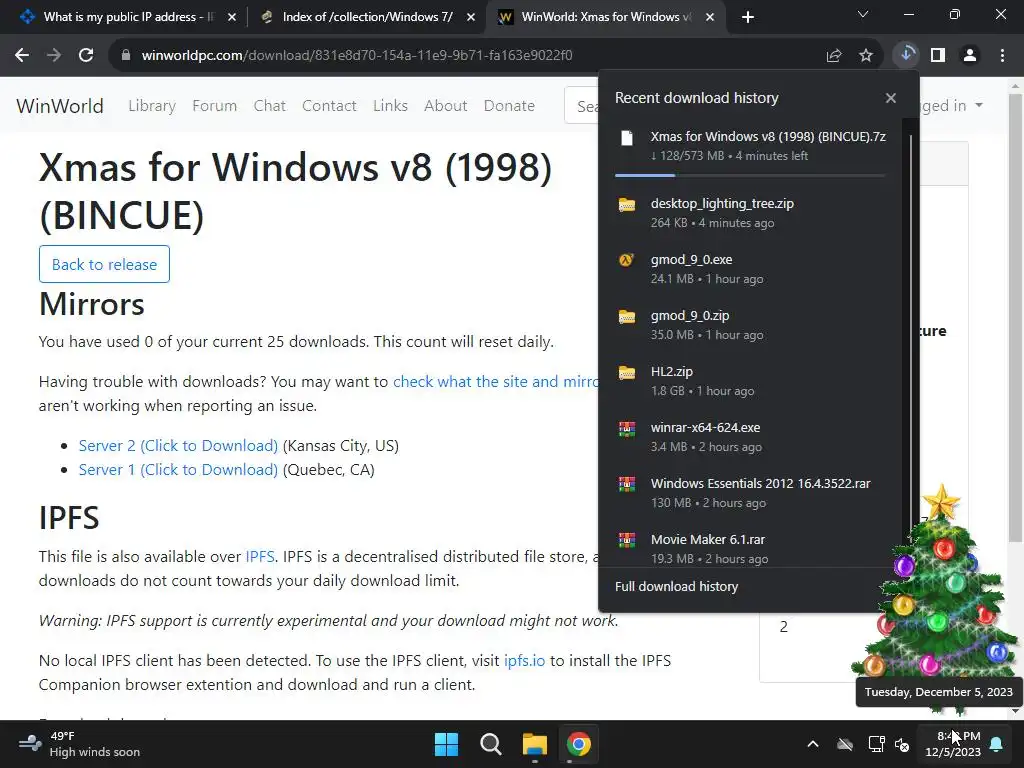Open a new browser tab
The image size is (1024, 768).
point(748,17)
